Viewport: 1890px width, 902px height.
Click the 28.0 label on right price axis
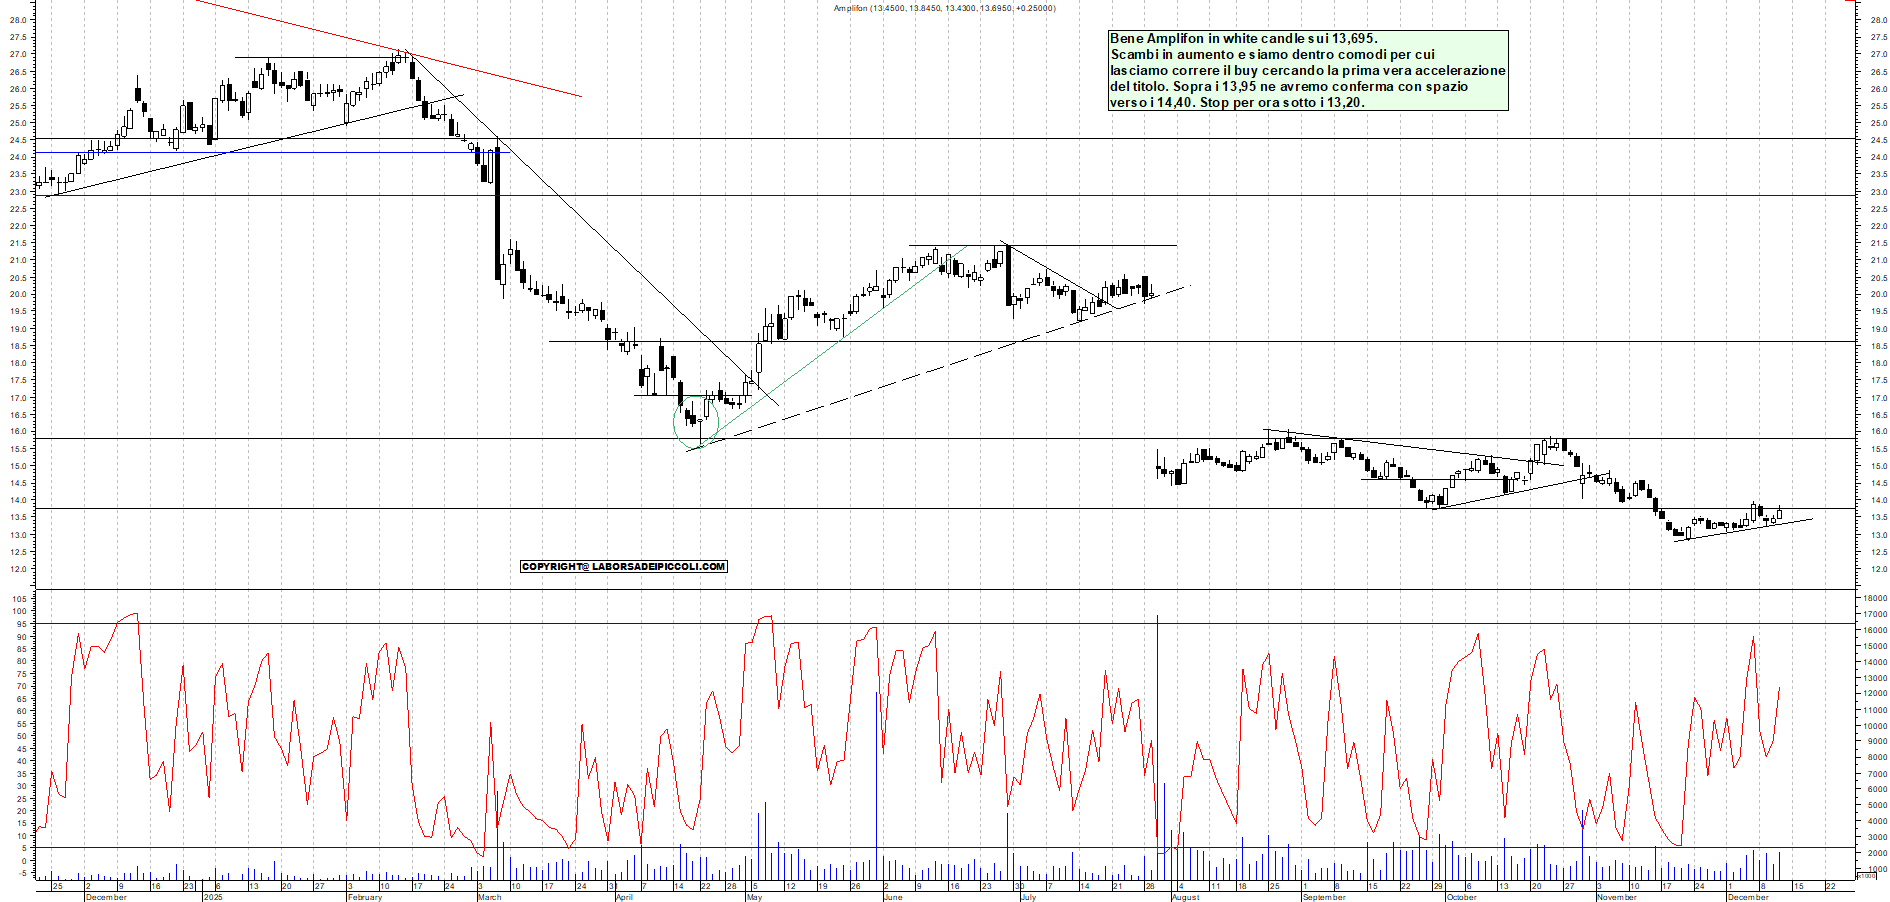[1878, 20]
